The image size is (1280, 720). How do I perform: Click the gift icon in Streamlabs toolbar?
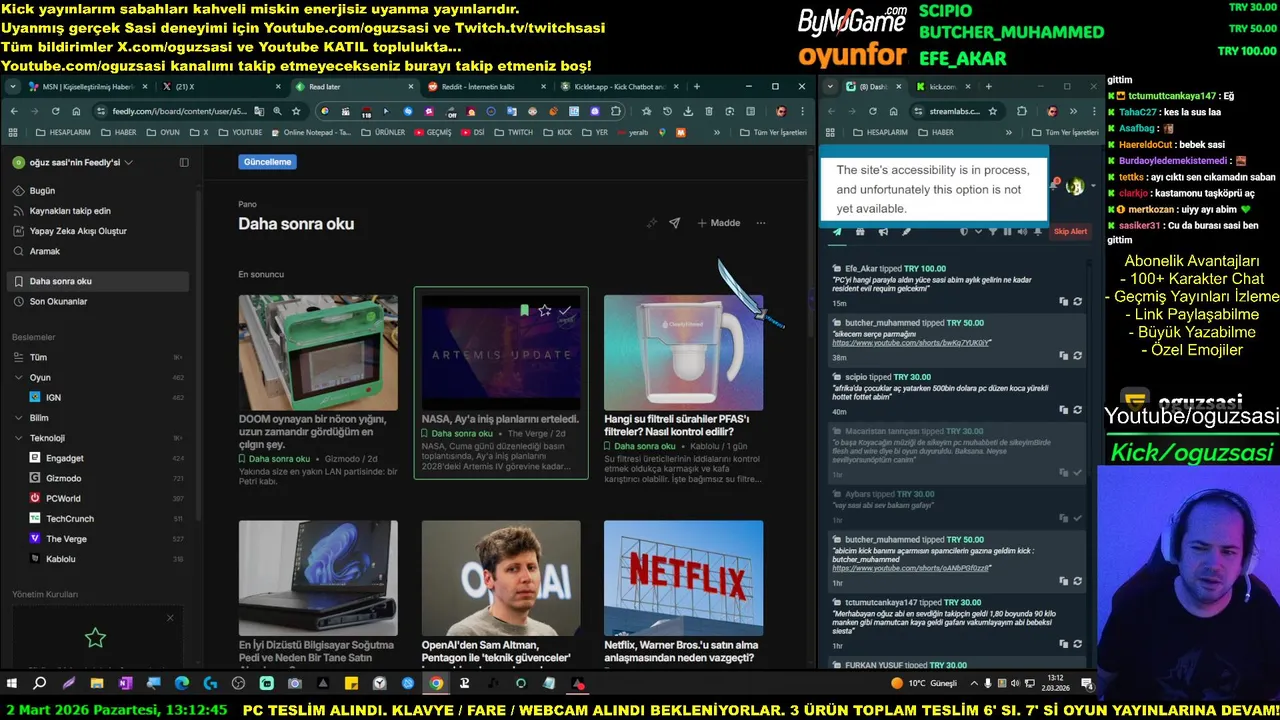tap(860, 231)
